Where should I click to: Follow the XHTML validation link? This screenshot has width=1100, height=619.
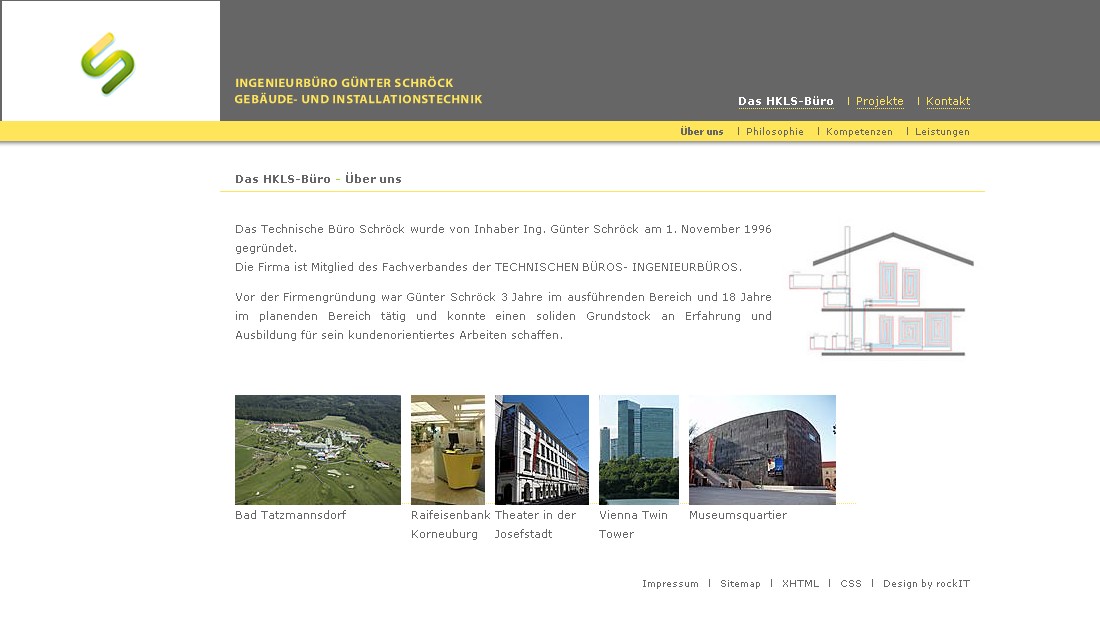coord(800,584)
